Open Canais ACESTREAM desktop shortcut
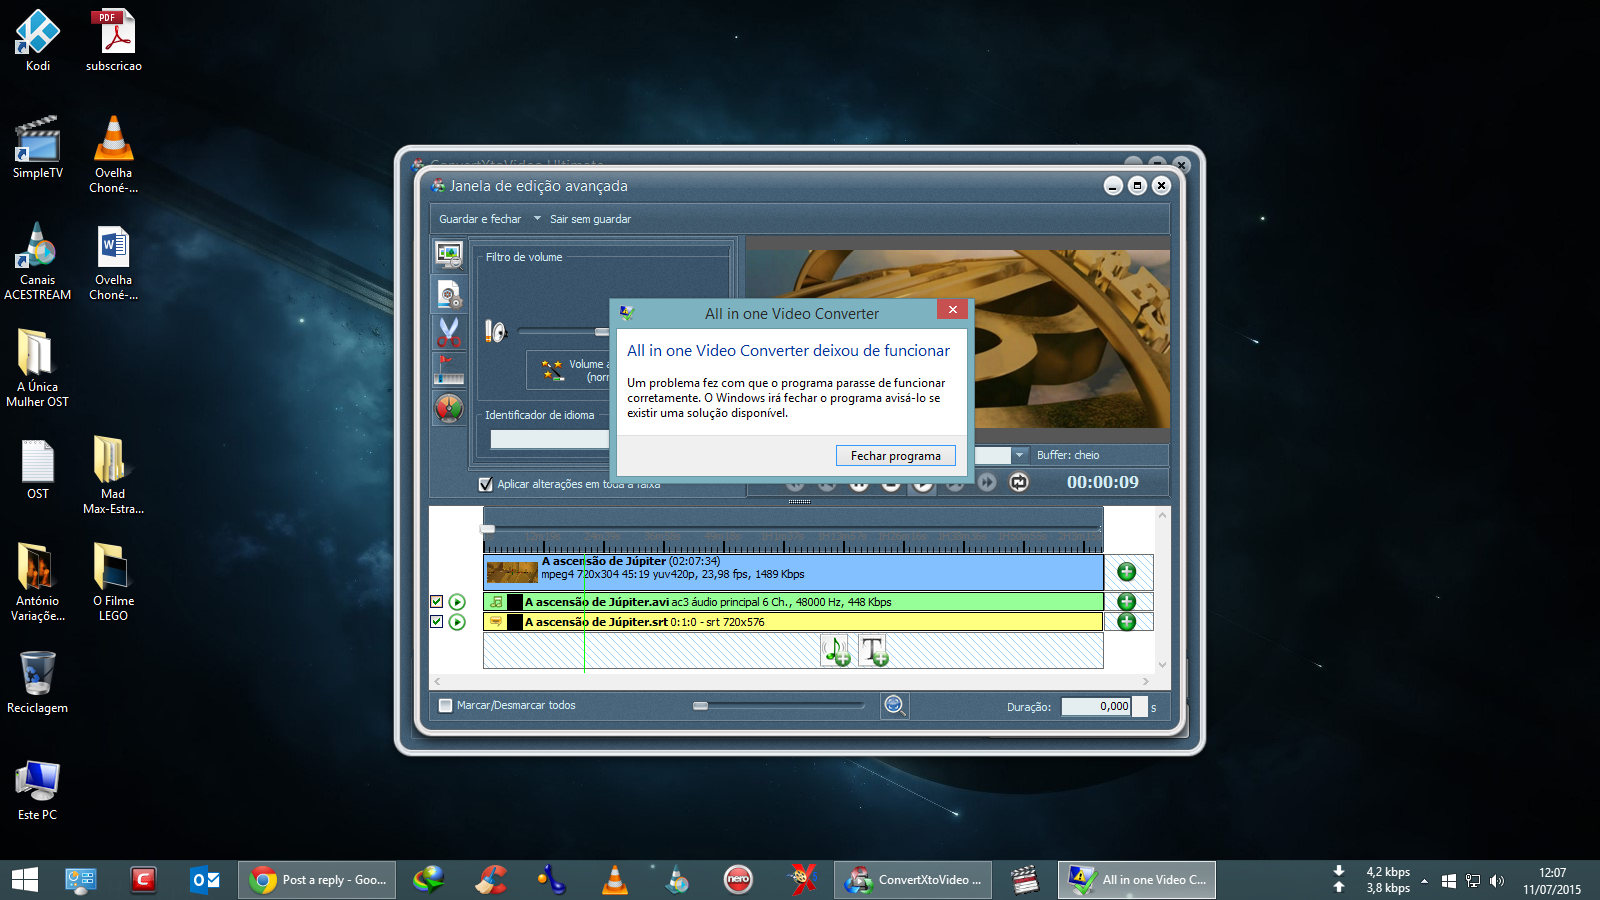Image resolution: width=1600 pixels, height=900 pixels. (38, 261)
